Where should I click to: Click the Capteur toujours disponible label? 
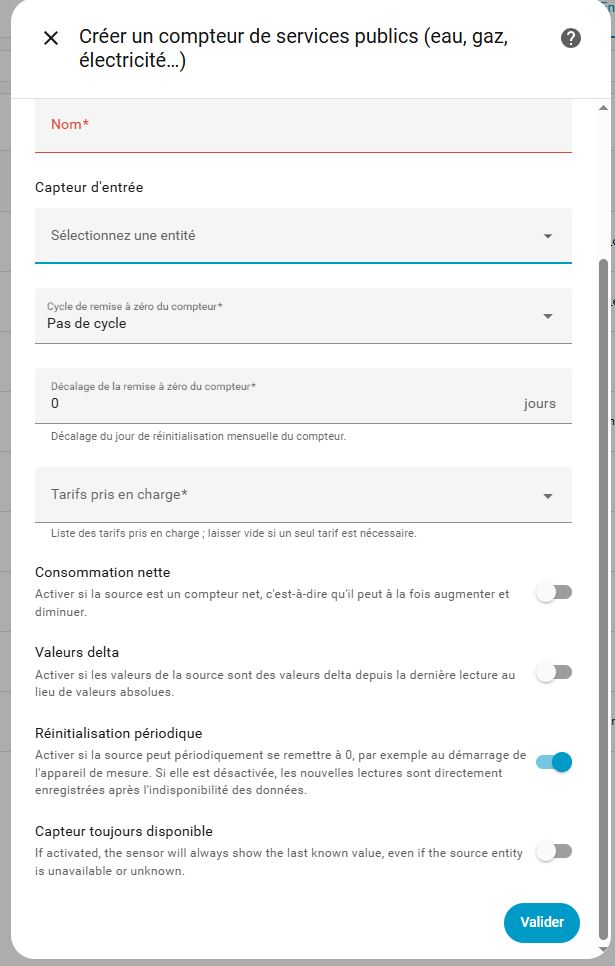[124, 831]
